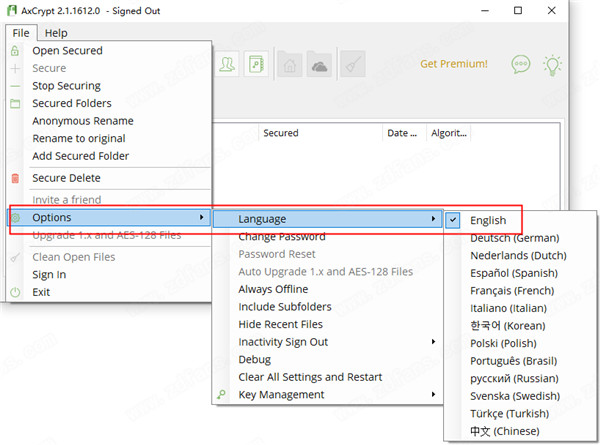The image size is (600, 445).
Task: Click the home folder toolbar icon
Action: pos(290,64)
